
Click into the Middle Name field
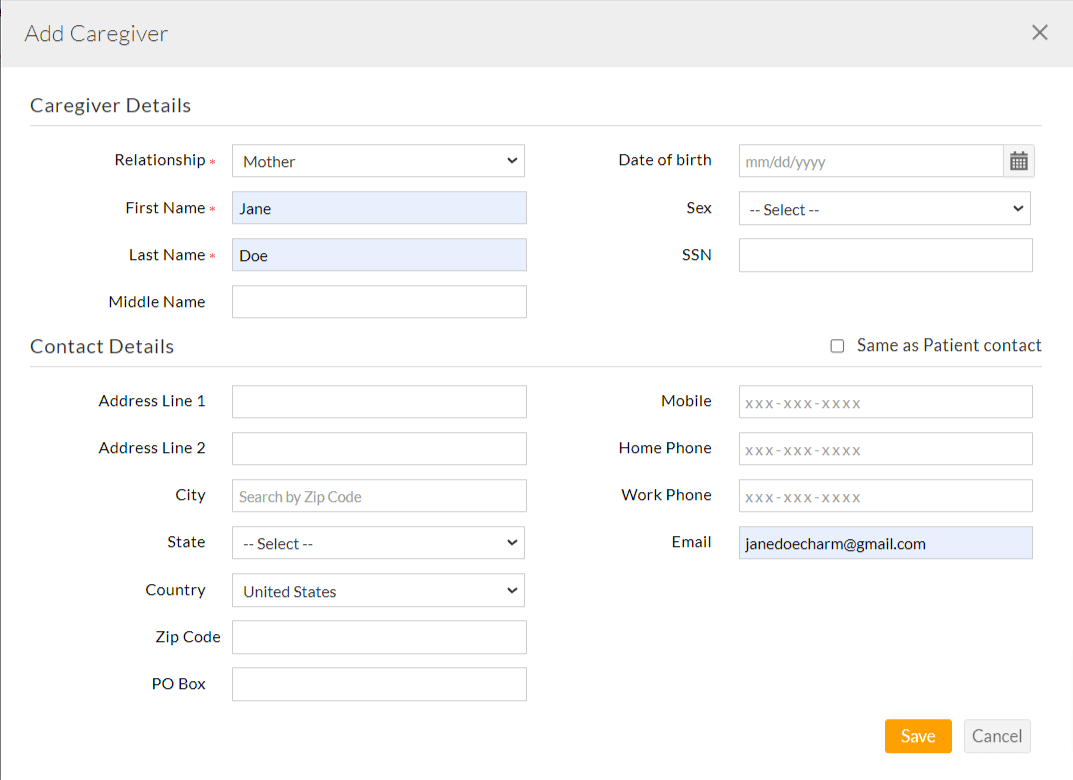pyautogui.click(x=379, y=302)
